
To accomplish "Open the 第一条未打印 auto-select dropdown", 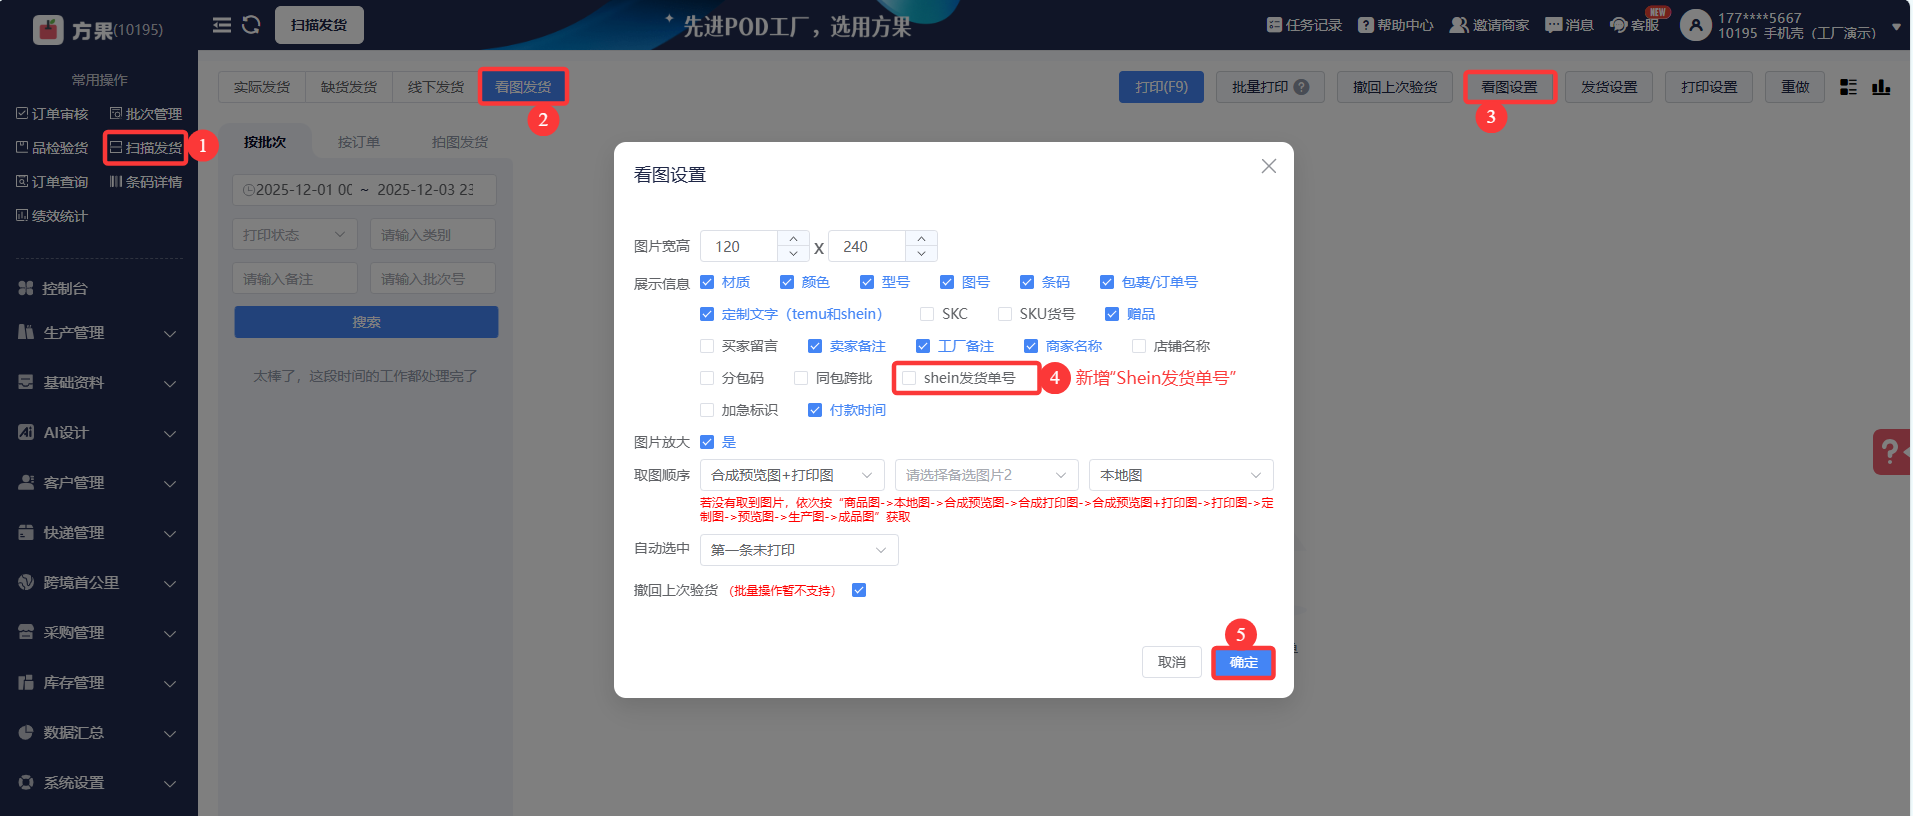I will tap(799, 550).
